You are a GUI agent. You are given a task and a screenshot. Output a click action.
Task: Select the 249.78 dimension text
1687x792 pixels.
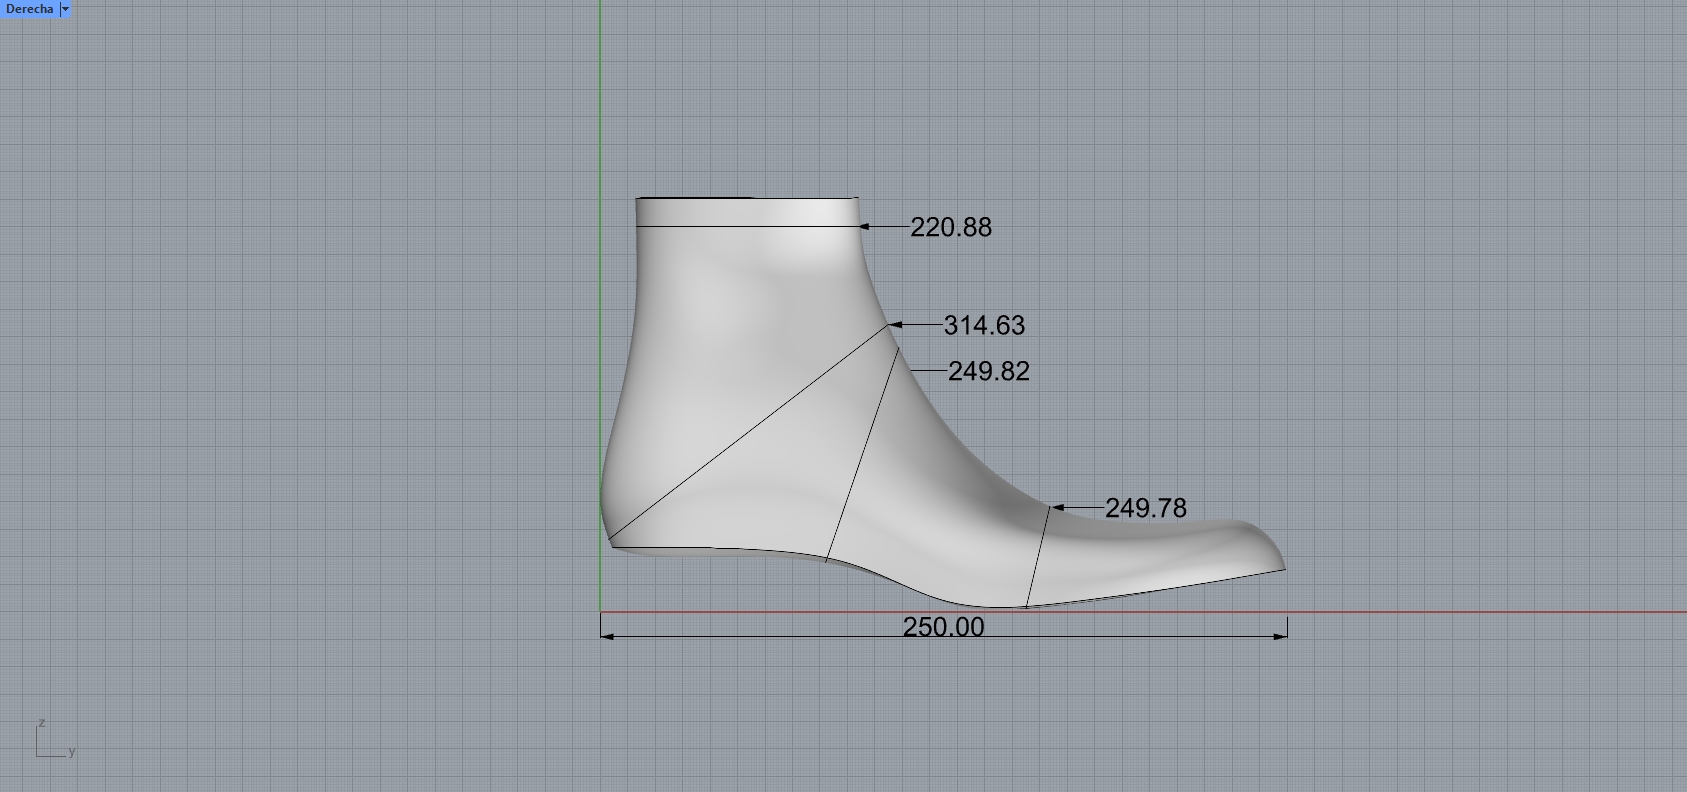(1146, 509)
